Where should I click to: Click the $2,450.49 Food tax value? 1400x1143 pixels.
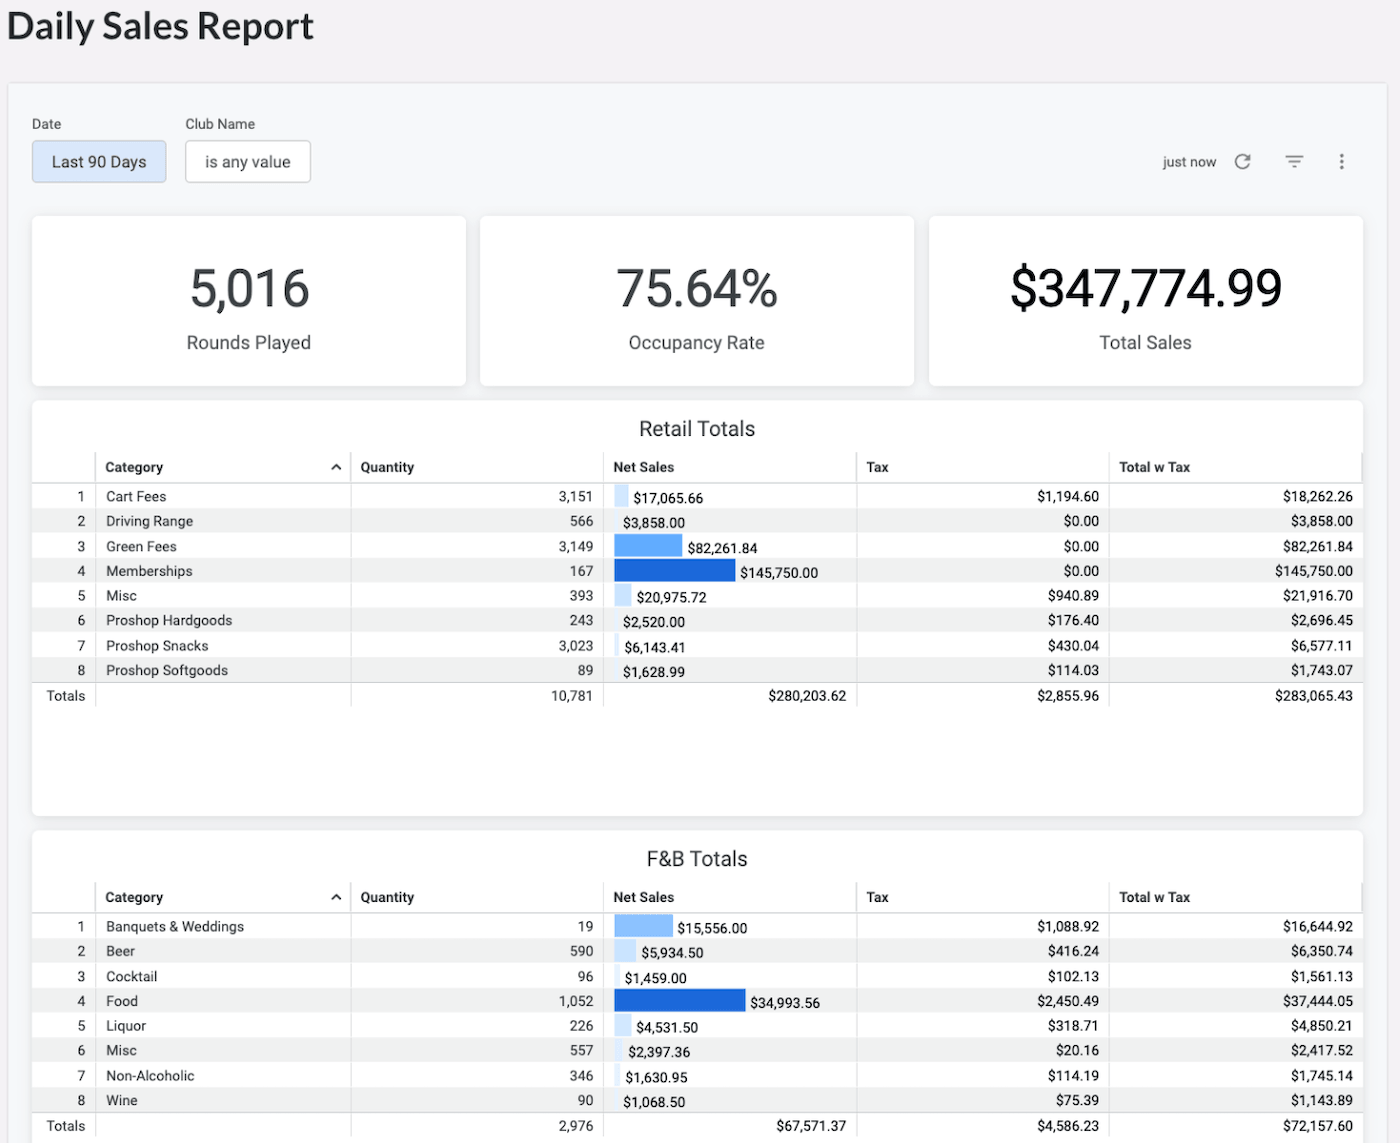[1068, 1001]
